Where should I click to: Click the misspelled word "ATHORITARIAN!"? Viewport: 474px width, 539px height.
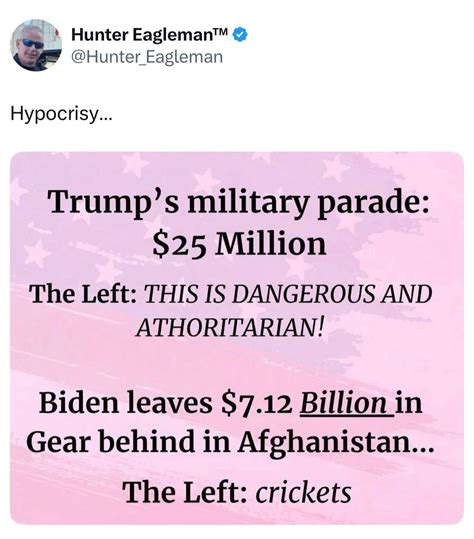tap(230, 327)
